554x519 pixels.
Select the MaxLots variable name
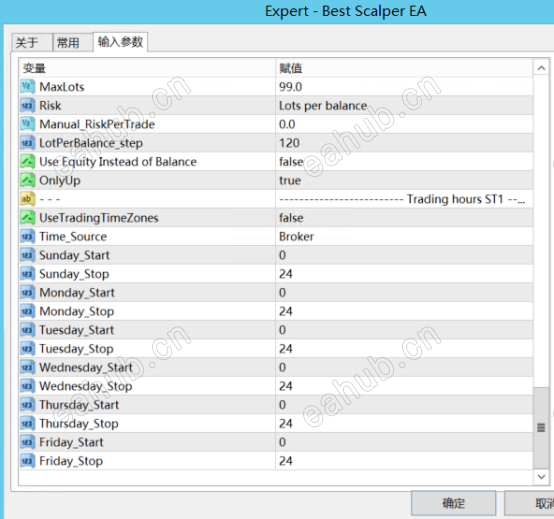(62, 87)
